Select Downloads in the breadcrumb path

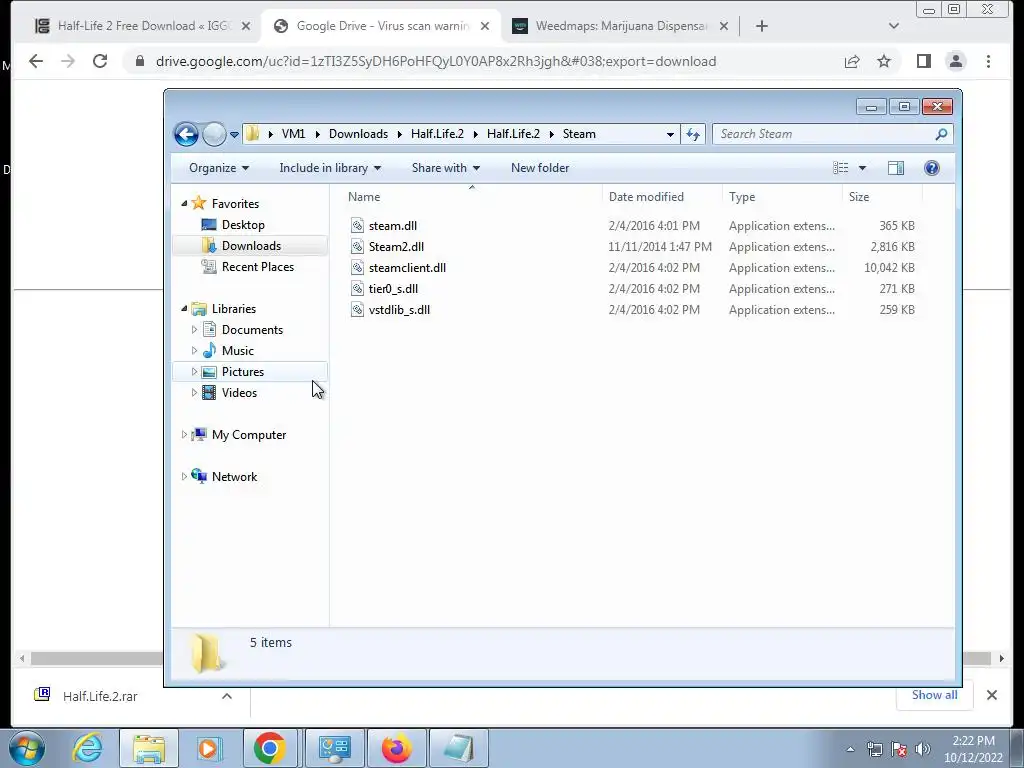coord(359,134)
